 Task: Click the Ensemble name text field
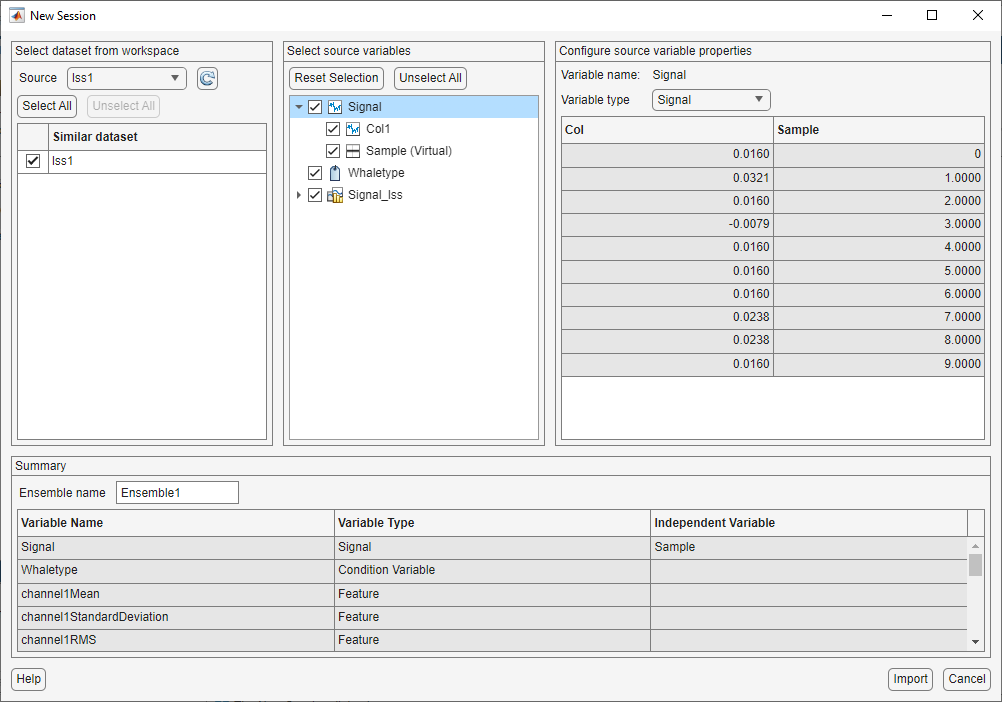177,492
